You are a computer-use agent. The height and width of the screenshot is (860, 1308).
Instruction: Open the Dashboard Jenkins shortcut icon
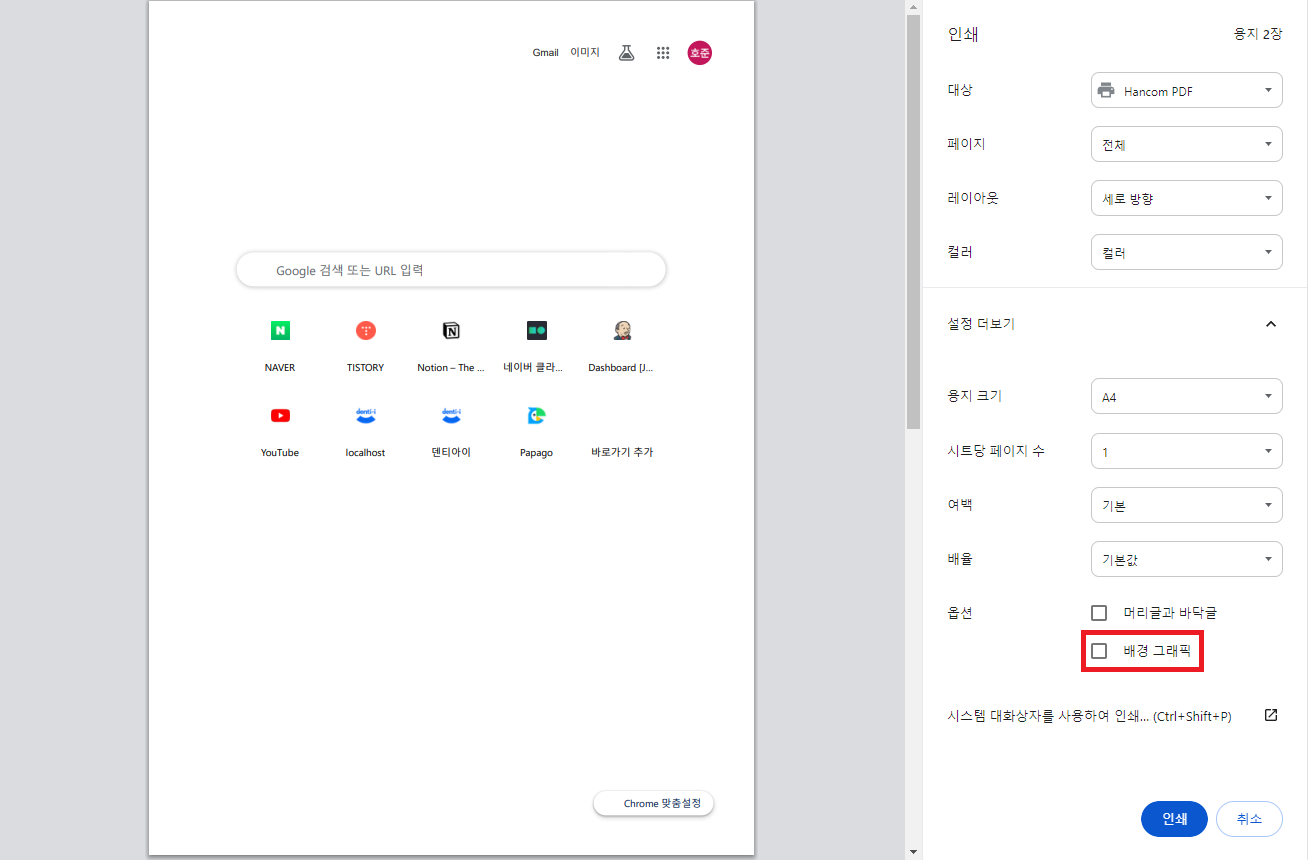point(622,330)
